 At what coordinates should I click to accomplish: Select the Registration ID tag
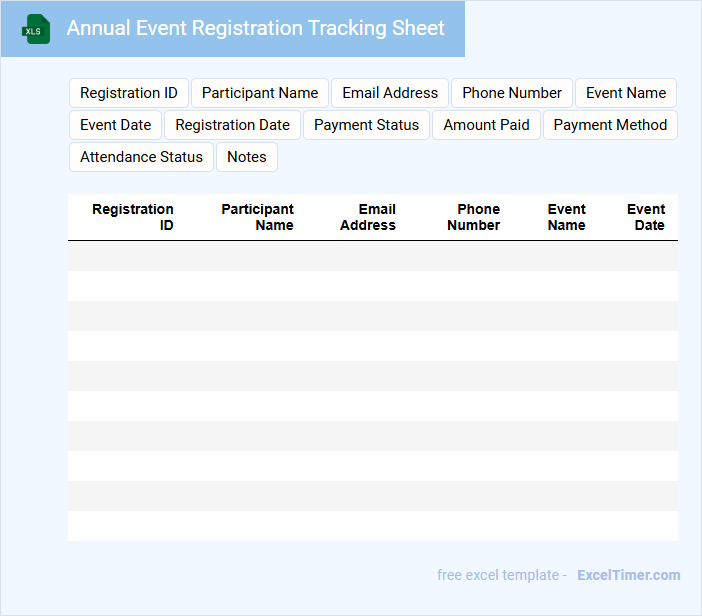pos(129,93)
